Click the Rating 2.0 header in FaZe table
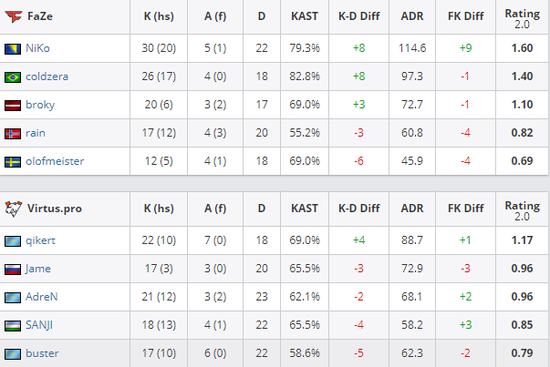Screen dimensions: 550x367 (x=522, y=19)
